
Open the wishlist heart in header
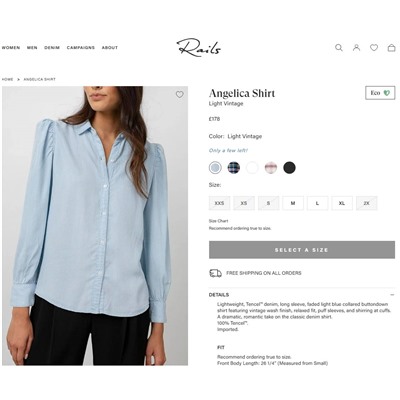coord(374,48)
